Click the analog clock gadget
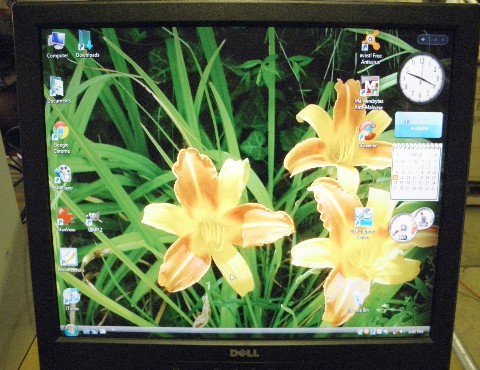 point(422,79)
